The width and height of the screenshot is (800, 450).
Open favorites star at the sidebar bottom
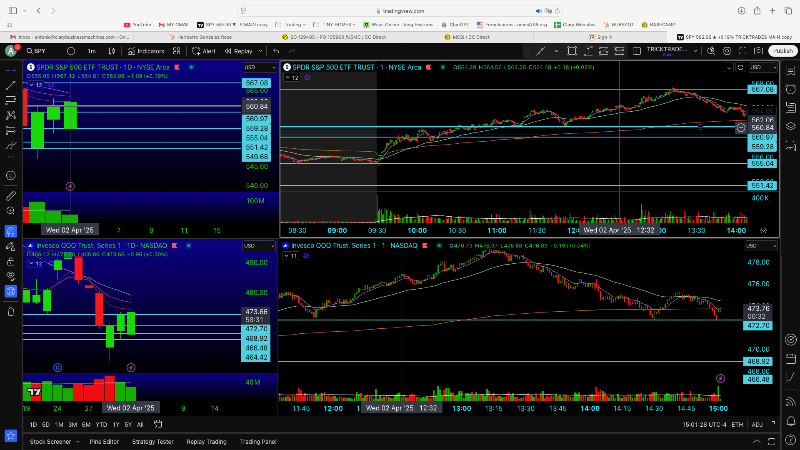tap(11, 436)
